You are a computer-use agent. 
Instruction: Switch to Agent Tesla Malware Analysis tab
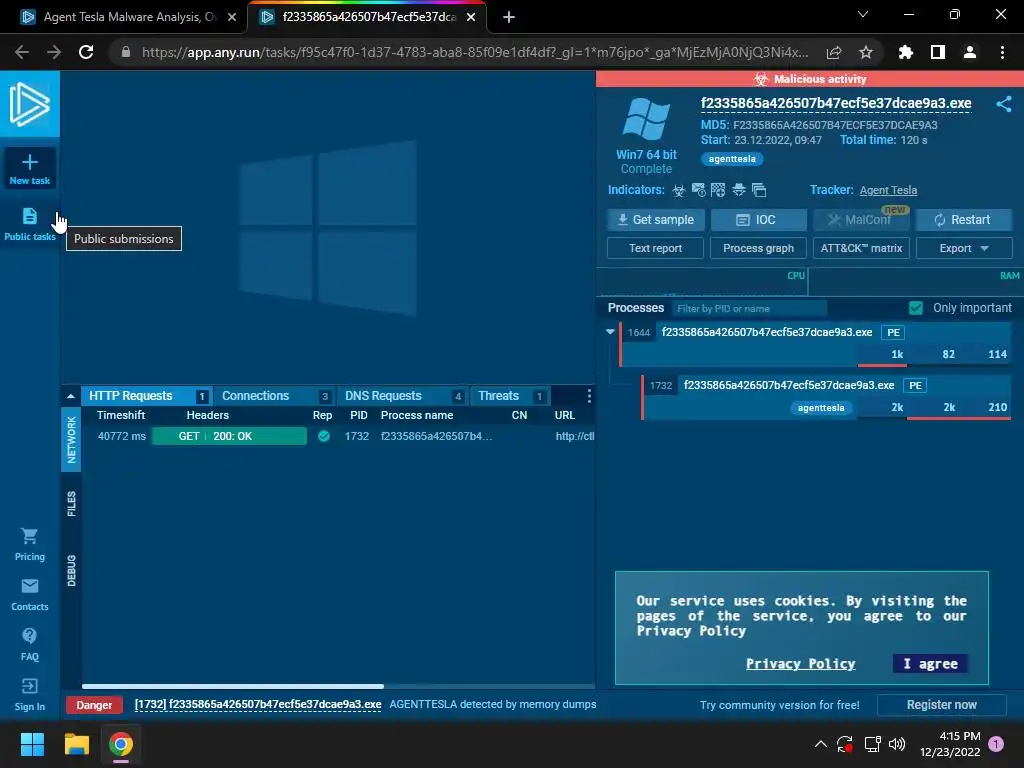pos(129,17)
